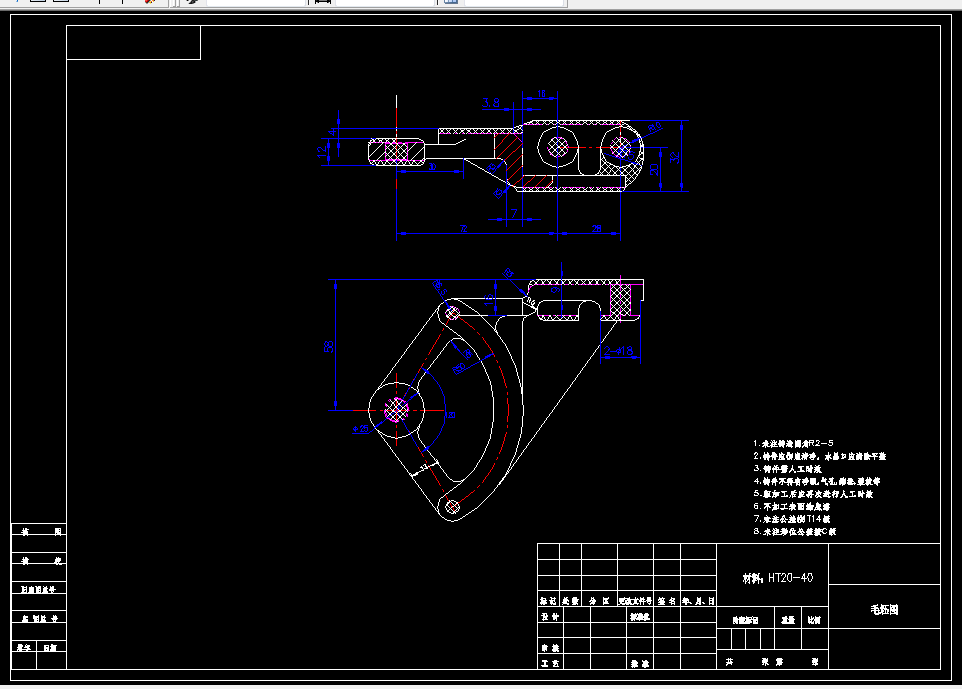Click the 32 vertical dimension text

(x=675, y=157)
